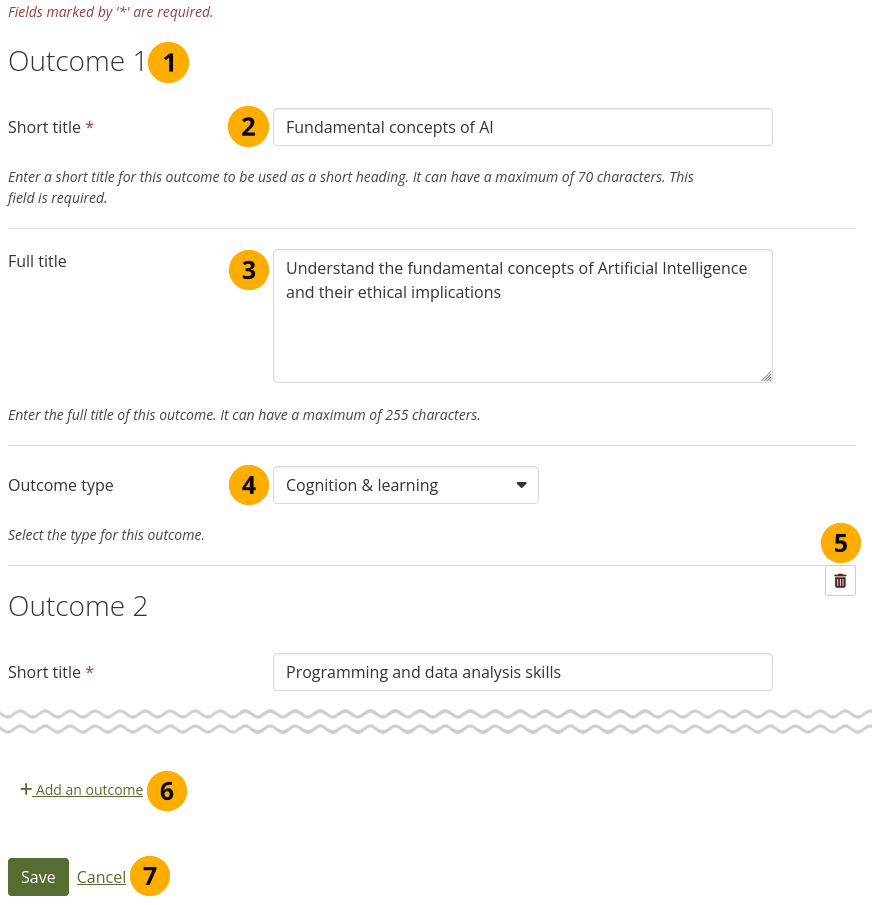This screenshot has height=905, width=872.
Task: Click the number 1 callout badge
Action: click(x=169, y=63)
